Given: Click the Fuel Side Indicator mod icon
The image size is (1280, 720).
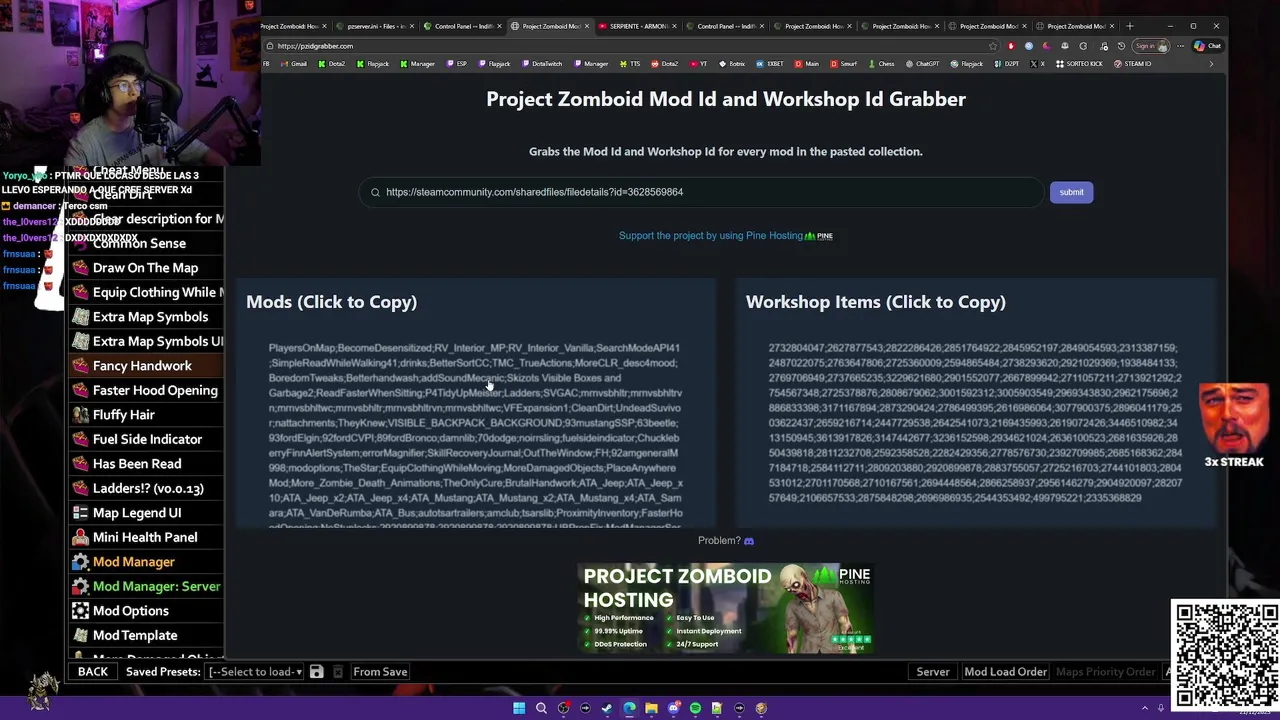Looking at the screenshot, I should [80, 439].
